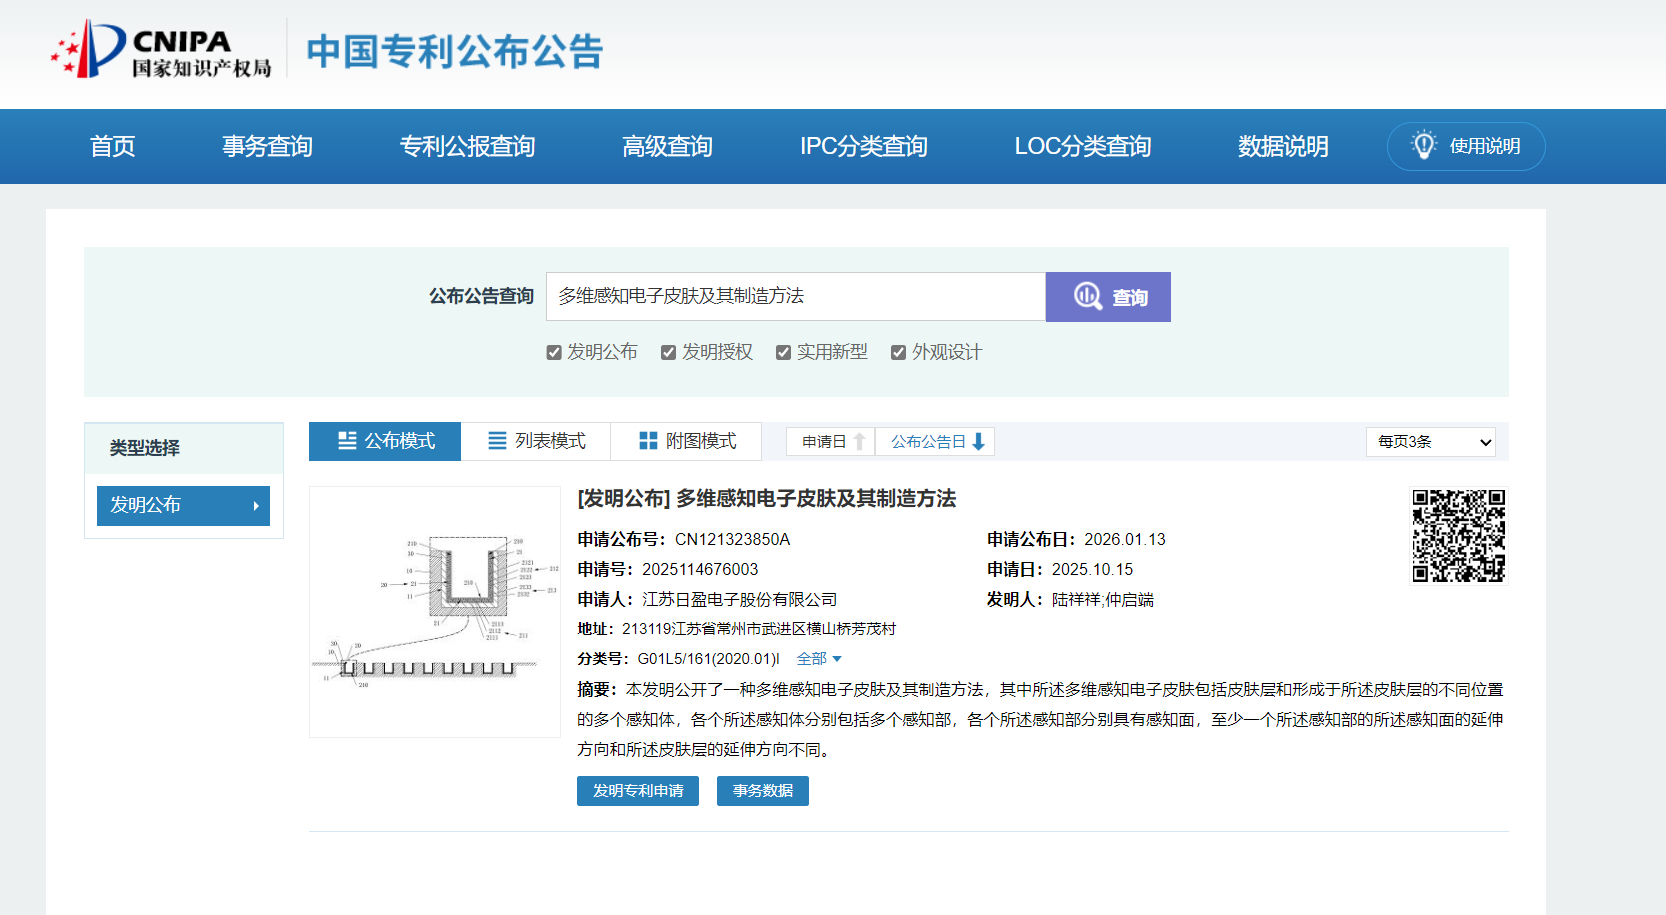Uncheck the 外观设计 checkbox
Viewport: 1666px width, 915px height.
(x=899, y=352)
